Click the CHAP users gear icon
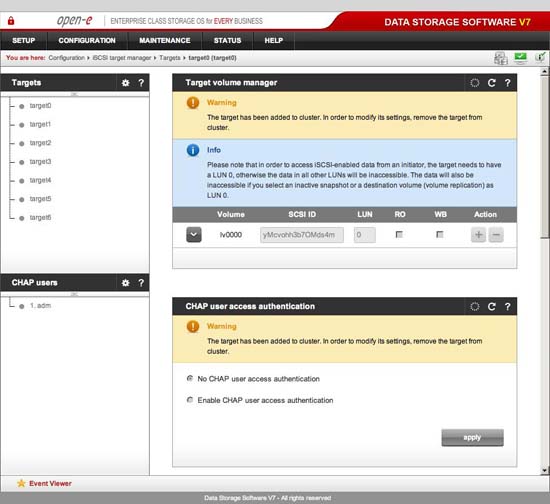 125,283
